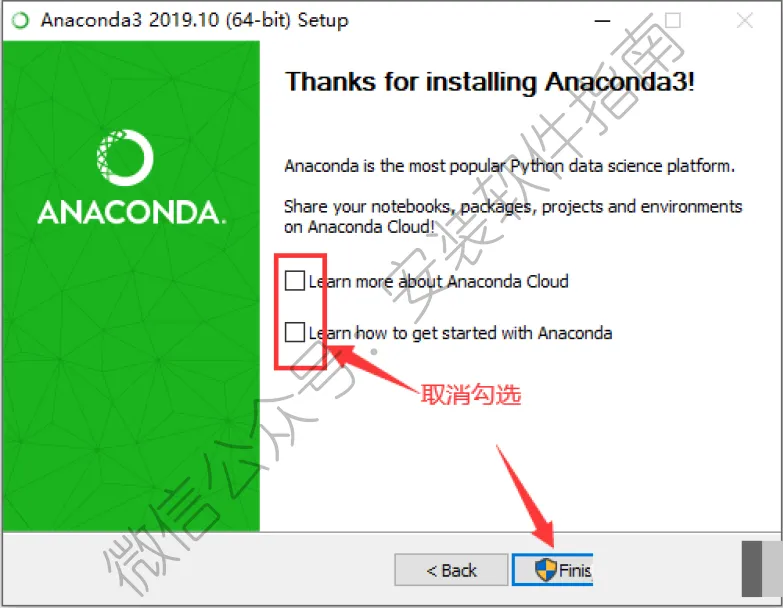This screenshot has width=783, height=608.
Task: Click the 'Anaconda3 2019.10 (64-bit) Setup' title text
Action: click(194, 20)
